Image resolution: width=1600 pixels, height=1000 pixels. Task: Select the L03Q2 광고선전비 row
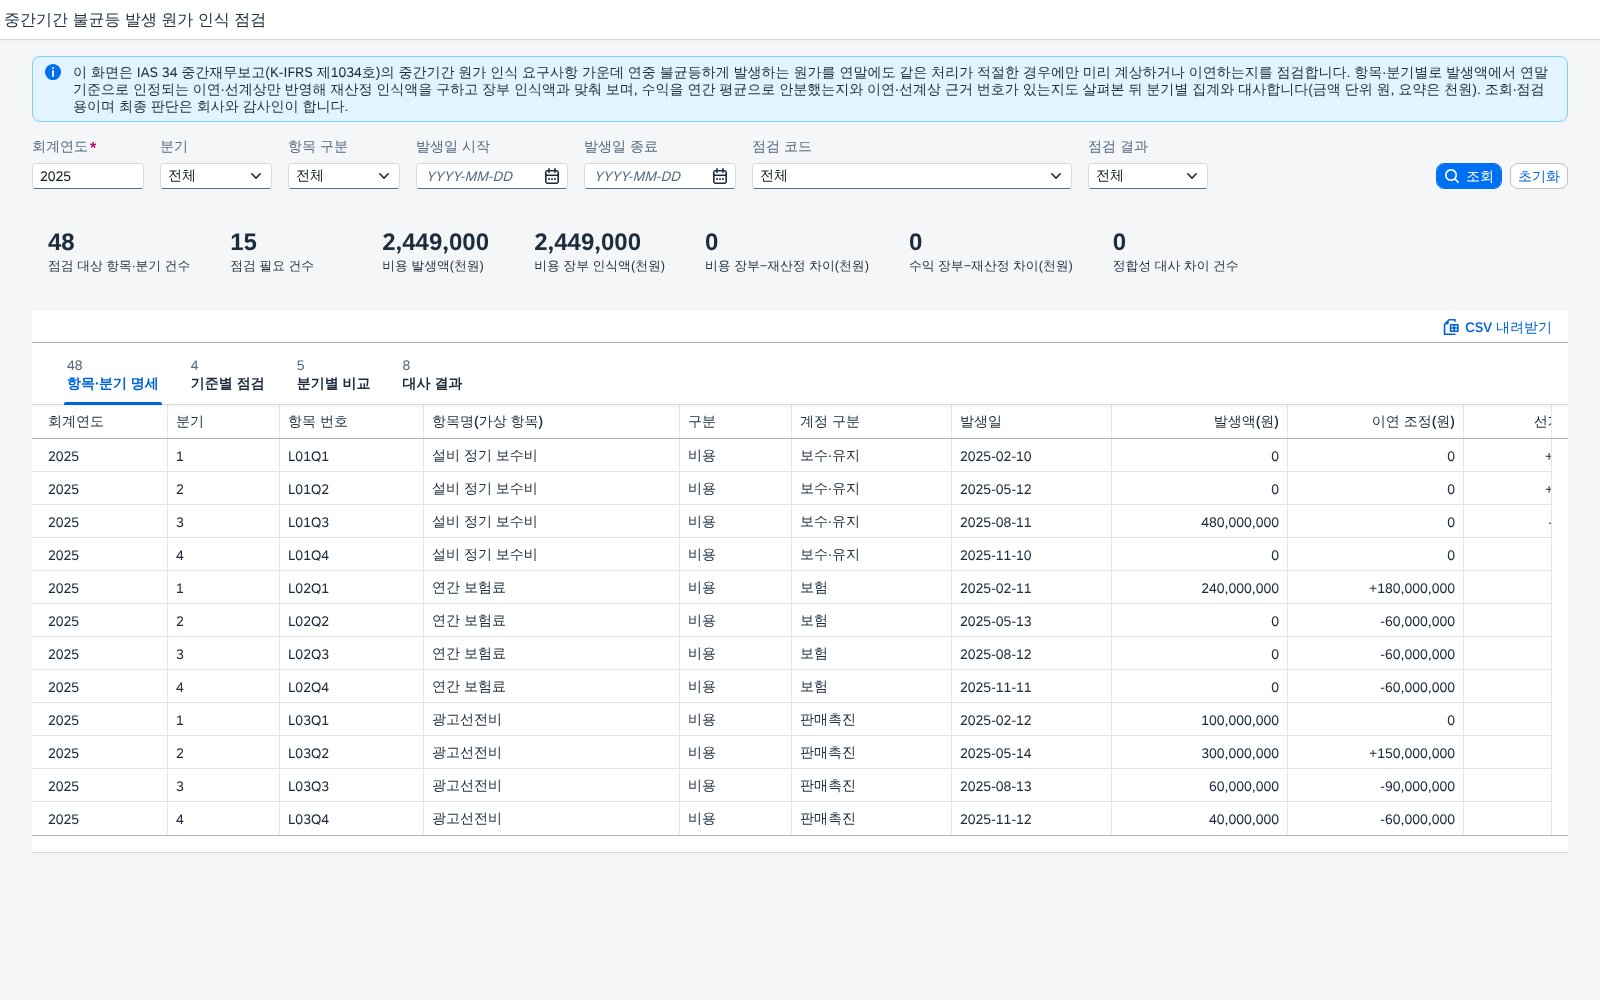point(800,753)
